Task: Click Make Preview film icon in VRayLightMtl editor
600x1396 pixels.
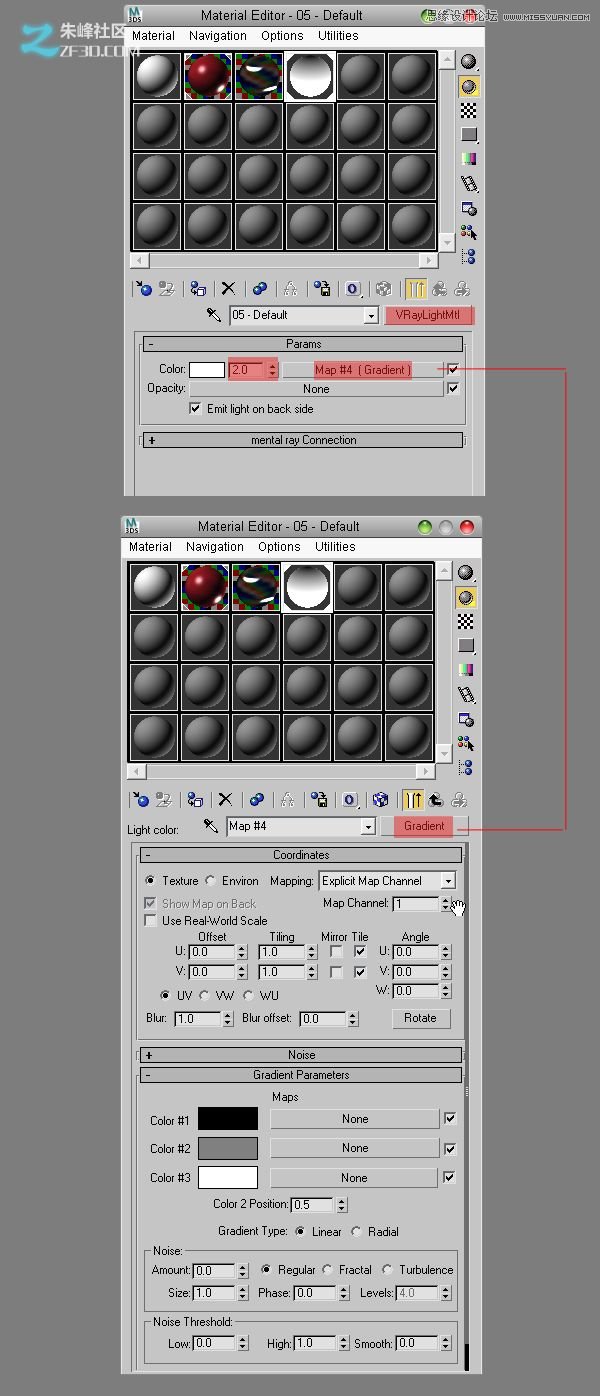Action: (469, 184)
